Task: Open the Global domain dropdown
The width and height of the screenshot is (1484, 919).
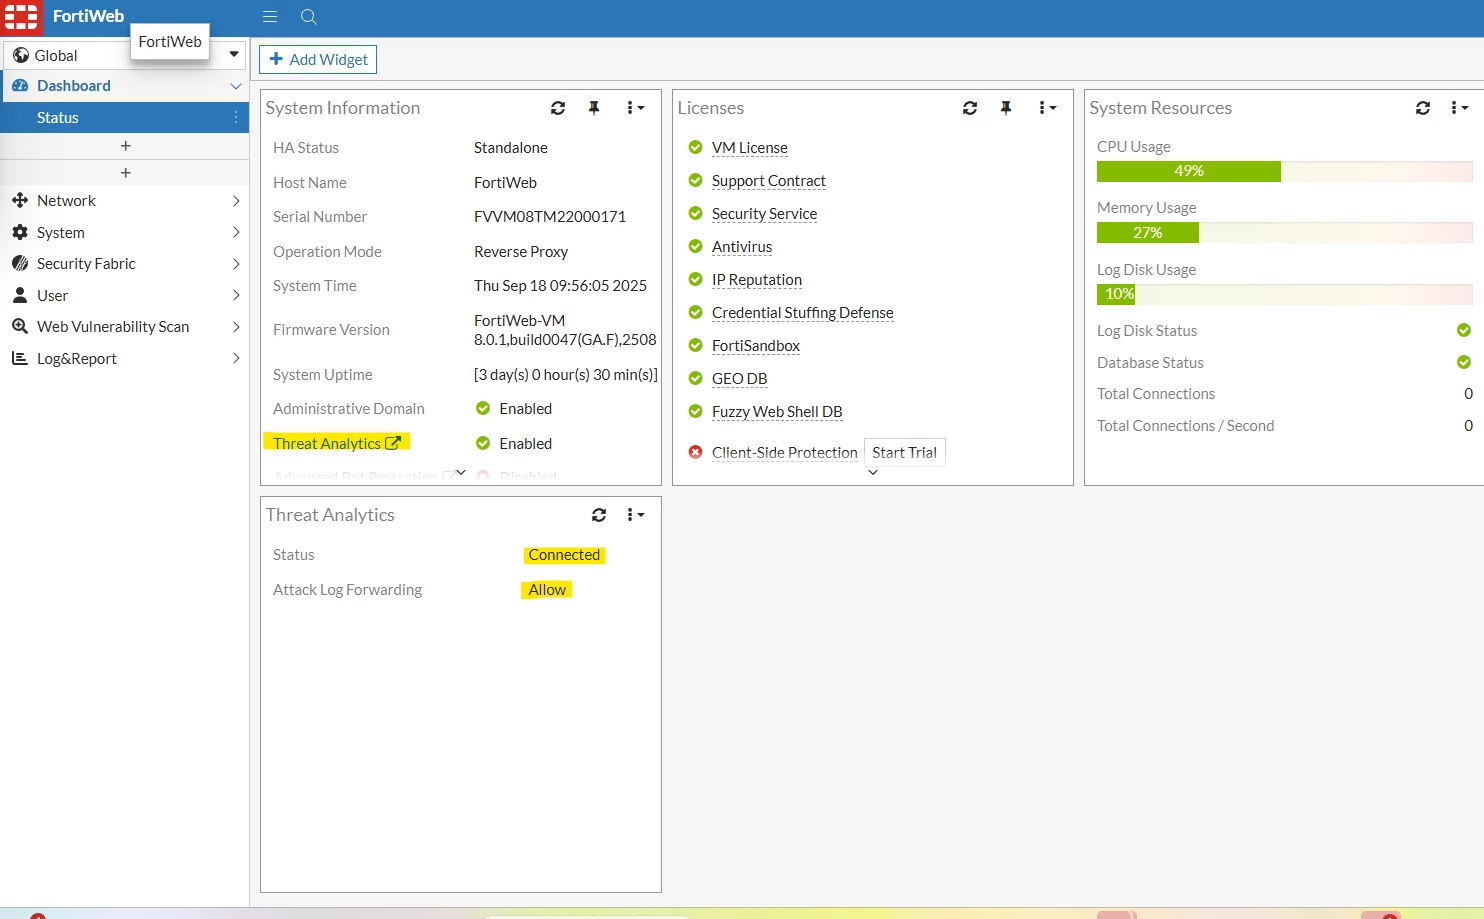Action: [x=234, y=54]
